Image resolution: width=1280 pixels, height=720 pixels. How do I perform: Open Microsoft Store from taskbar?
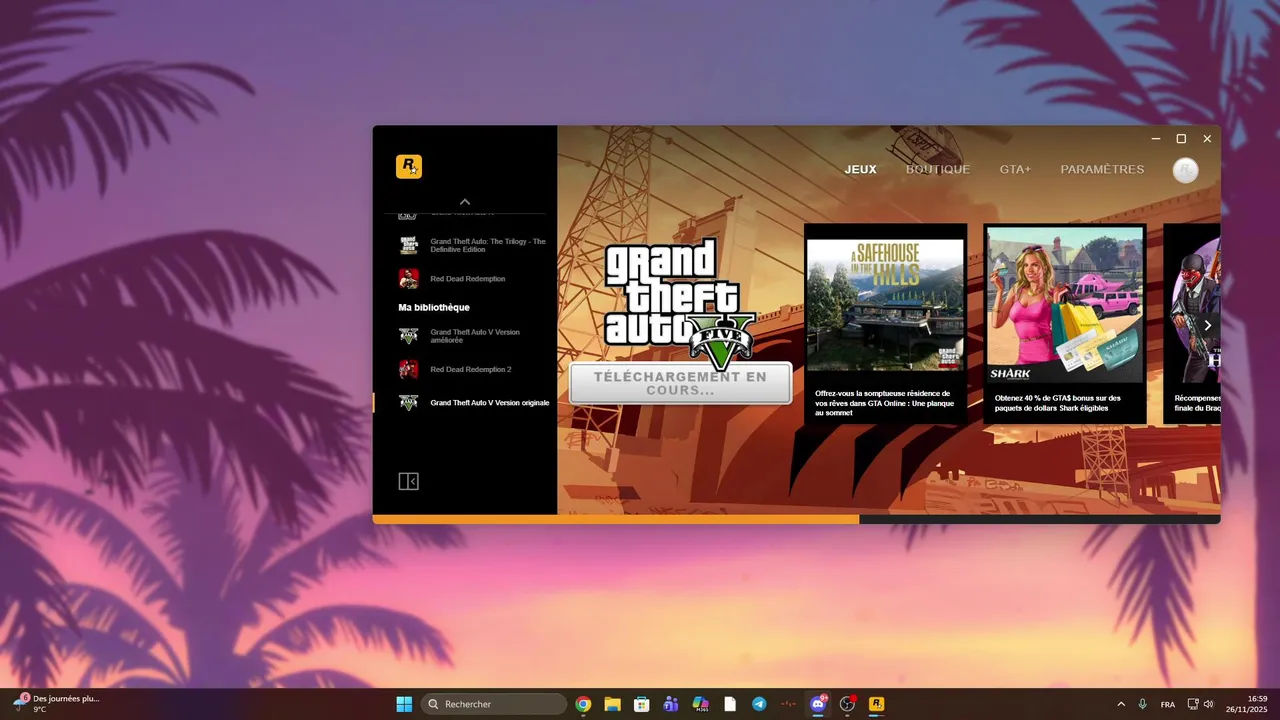(x=642, y=704)
